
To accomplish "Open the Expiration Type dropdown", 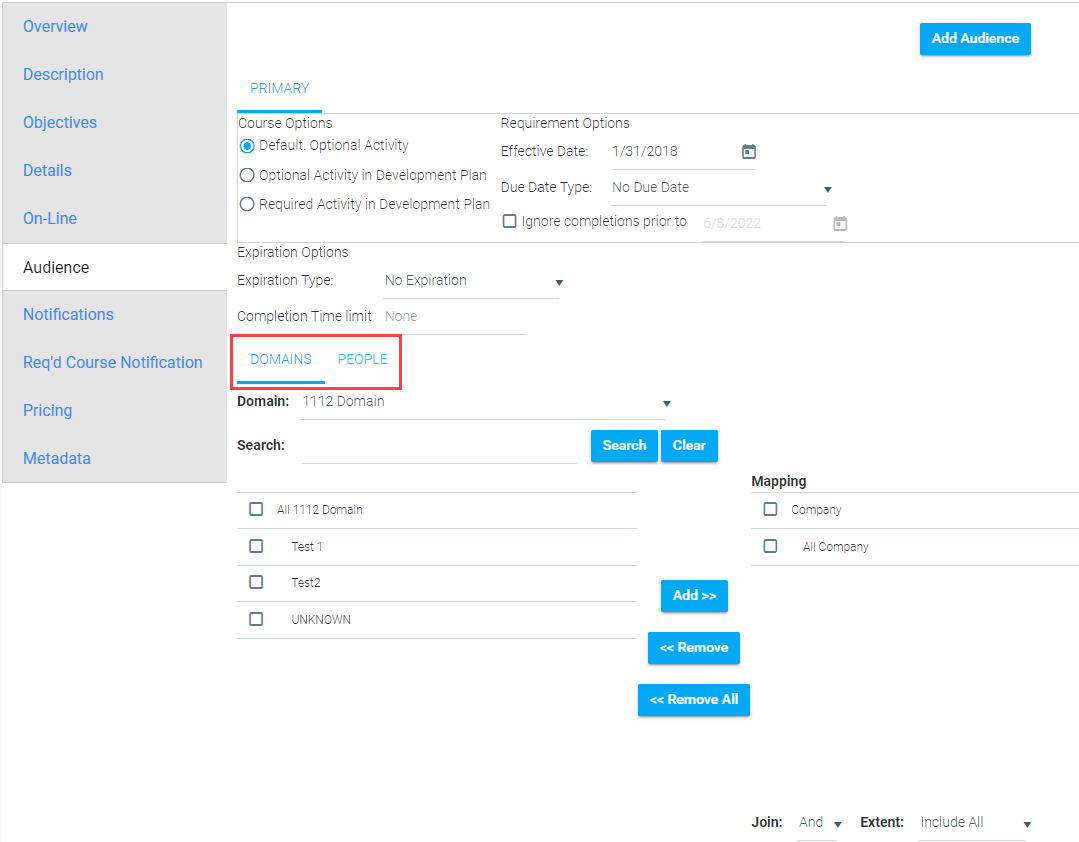I will pyautogui.click(x=473, y=281).
